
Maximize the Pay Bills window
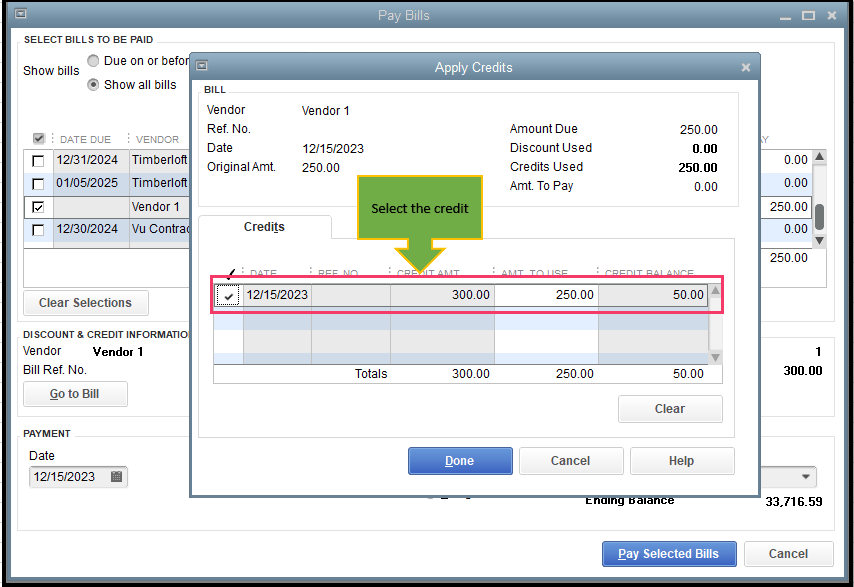(808, 15)
